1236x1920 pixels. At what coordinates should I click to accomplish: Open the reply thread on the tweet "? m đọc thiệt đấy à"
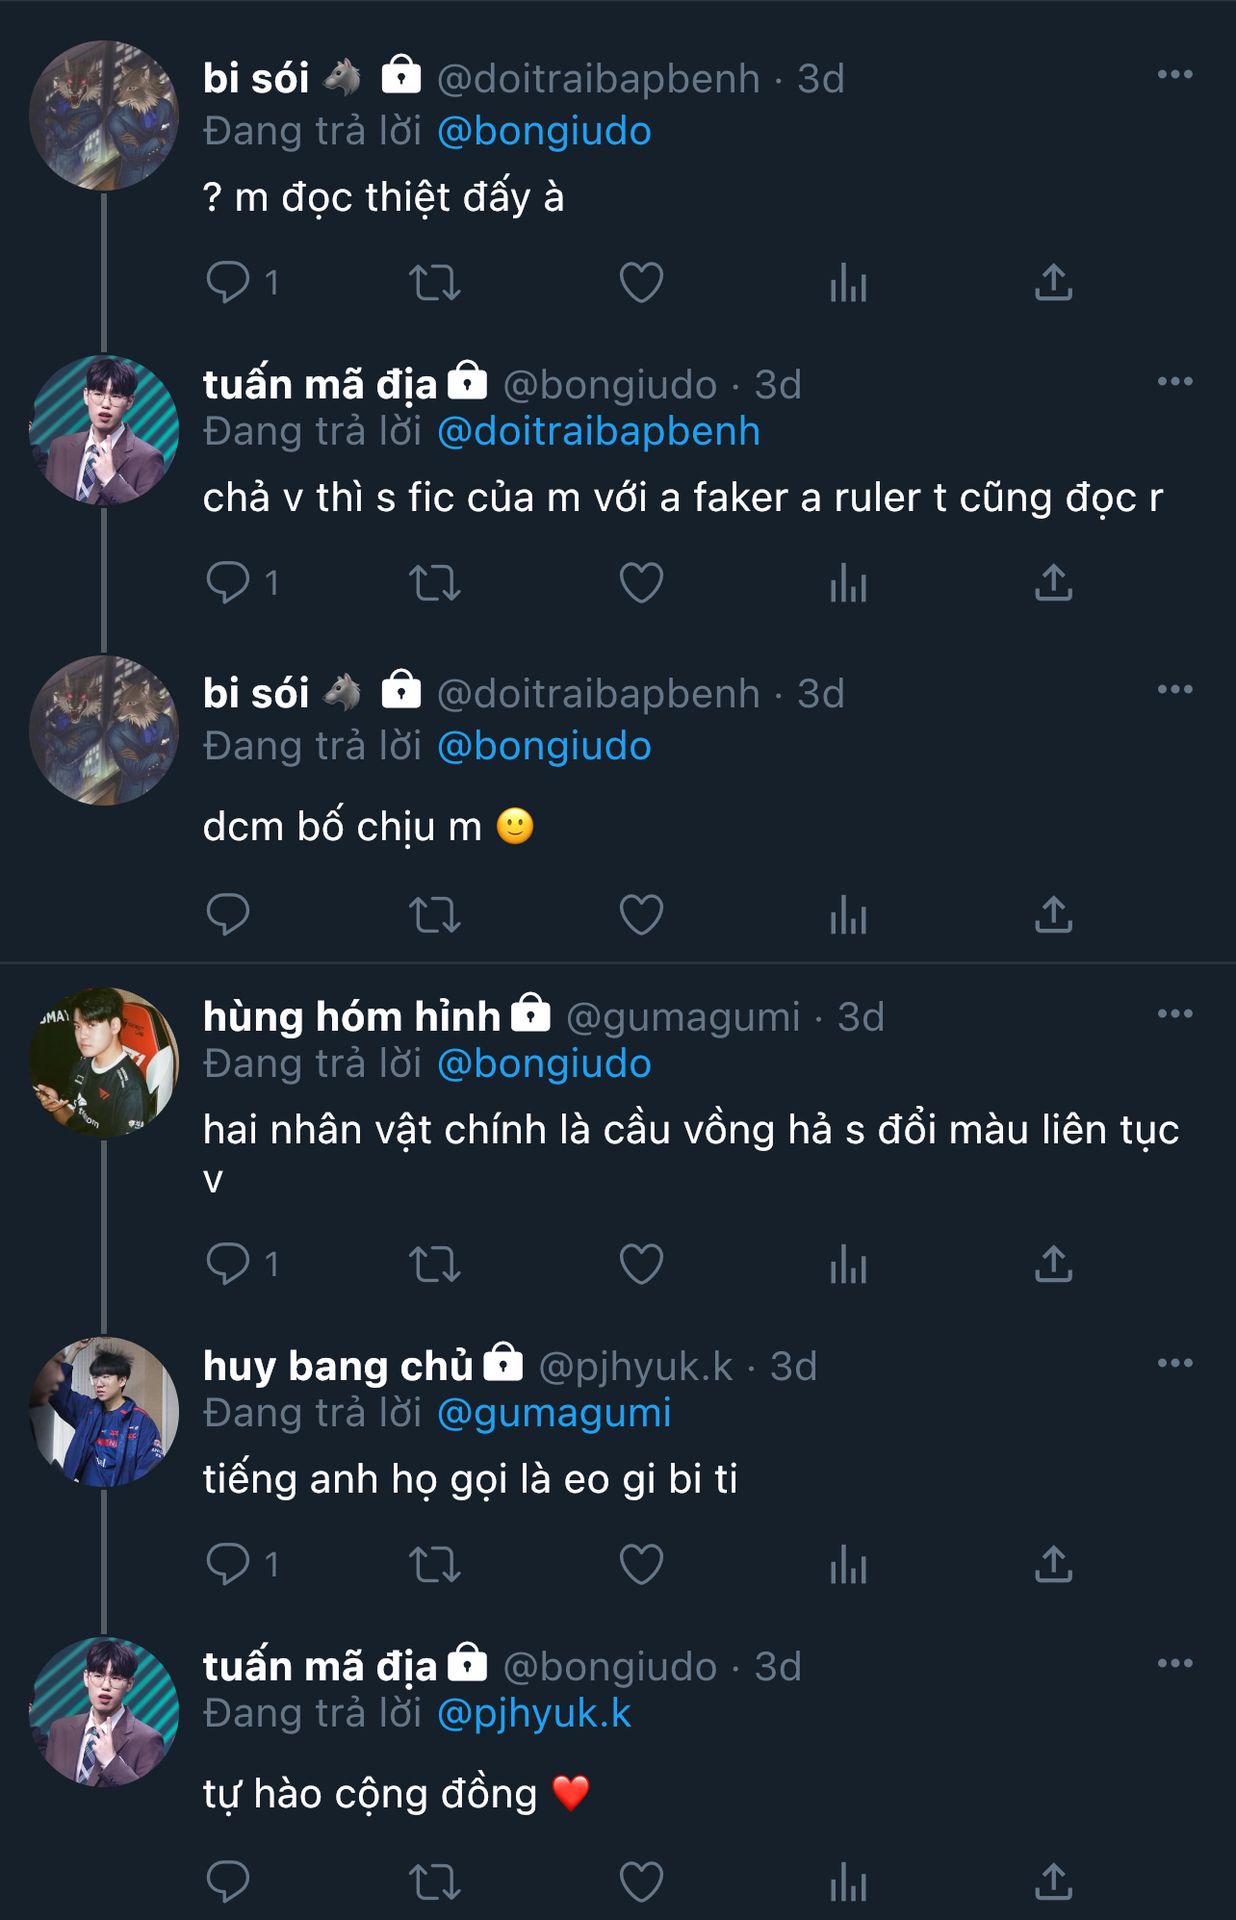click(x=228, y=283)
